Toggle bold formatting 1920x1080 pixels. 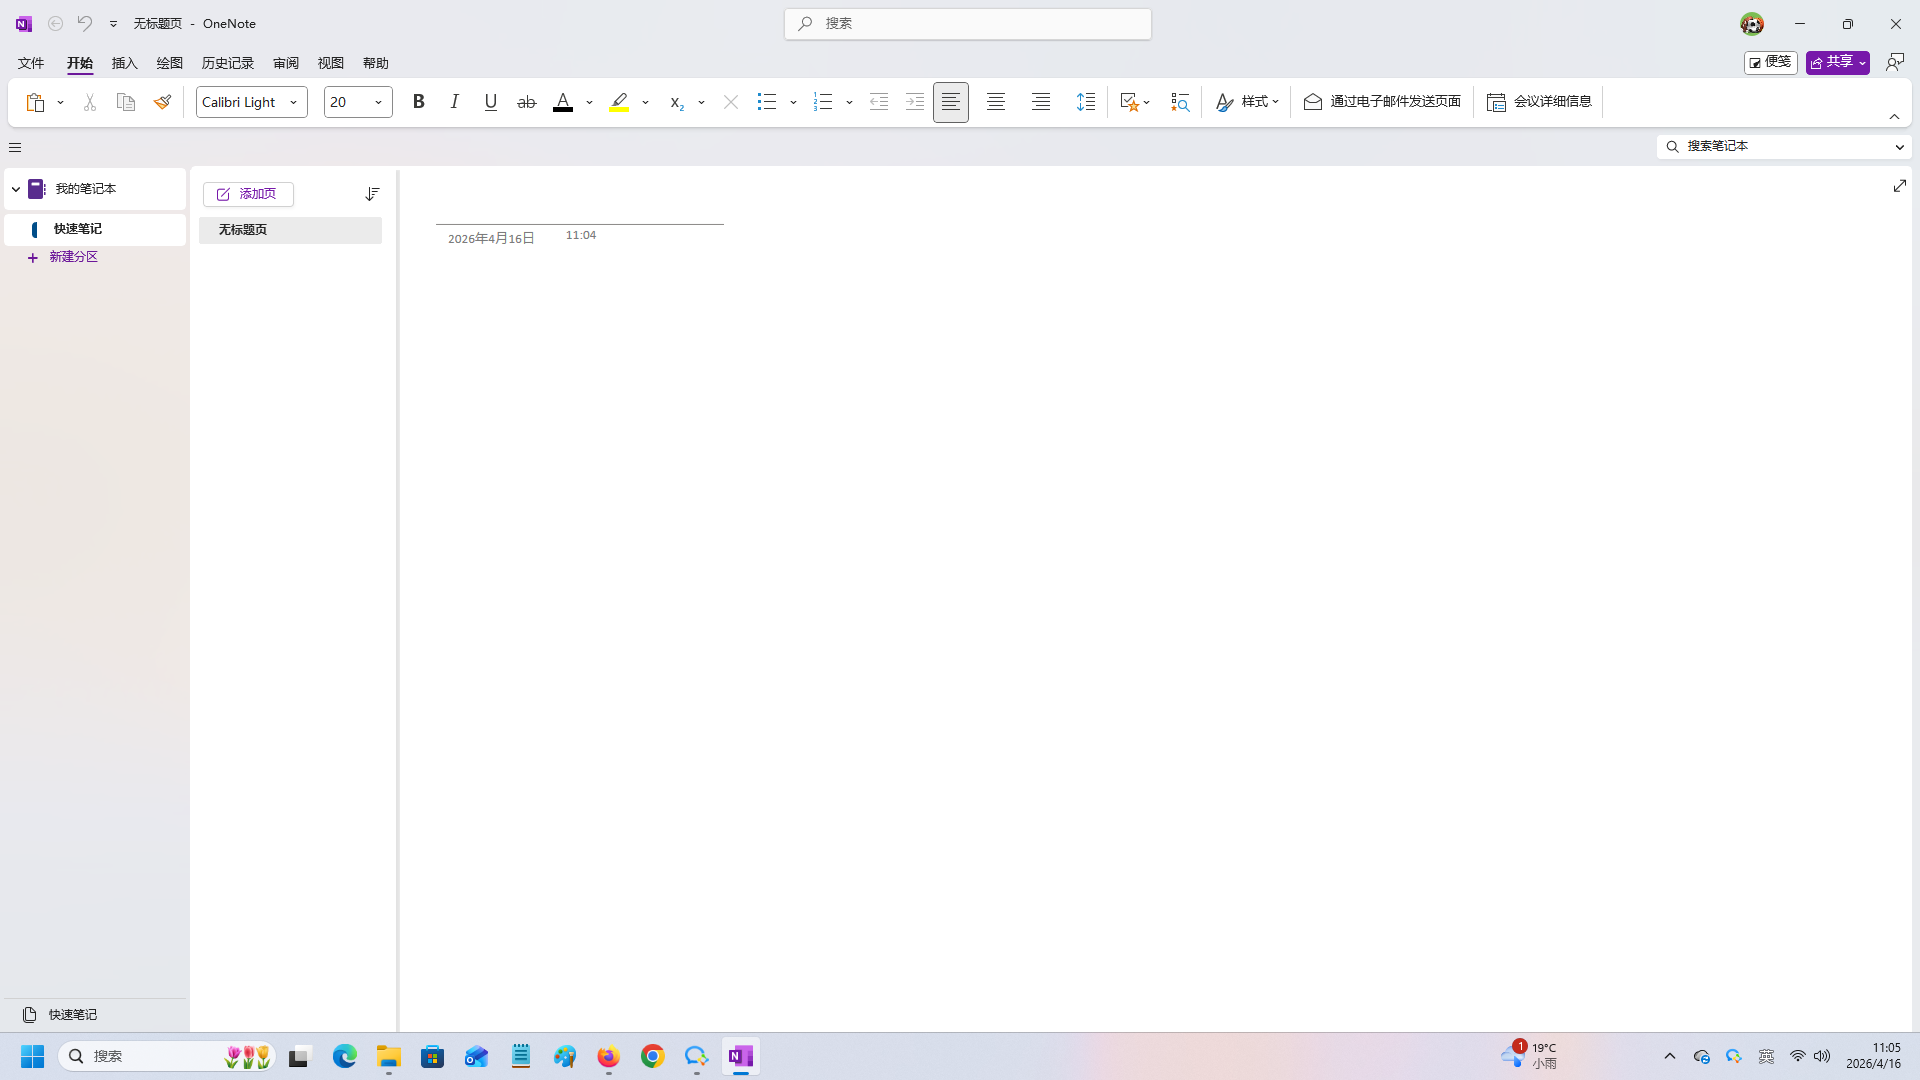point(419,102)
